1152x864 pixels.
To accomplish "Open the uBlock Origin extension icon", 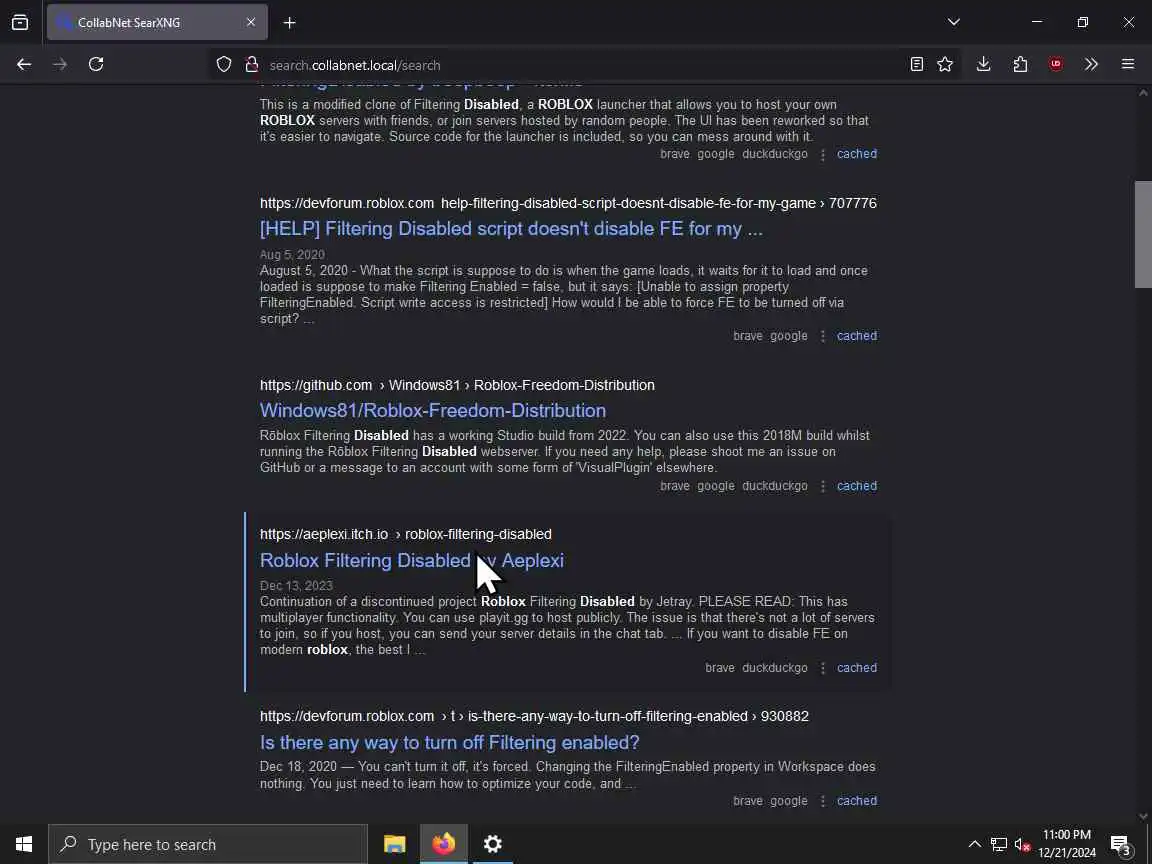I will [x=1056, y=65].
